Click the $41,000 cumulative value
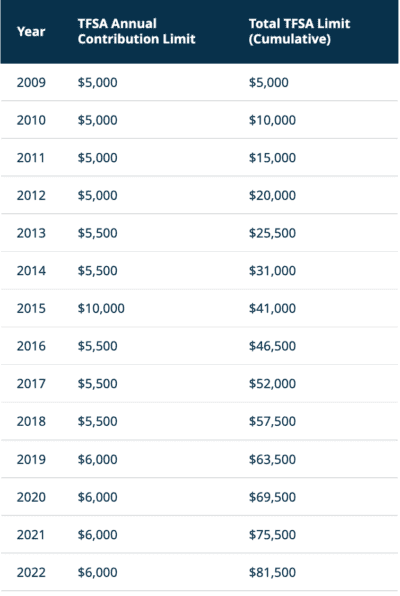 coord(272,308)
